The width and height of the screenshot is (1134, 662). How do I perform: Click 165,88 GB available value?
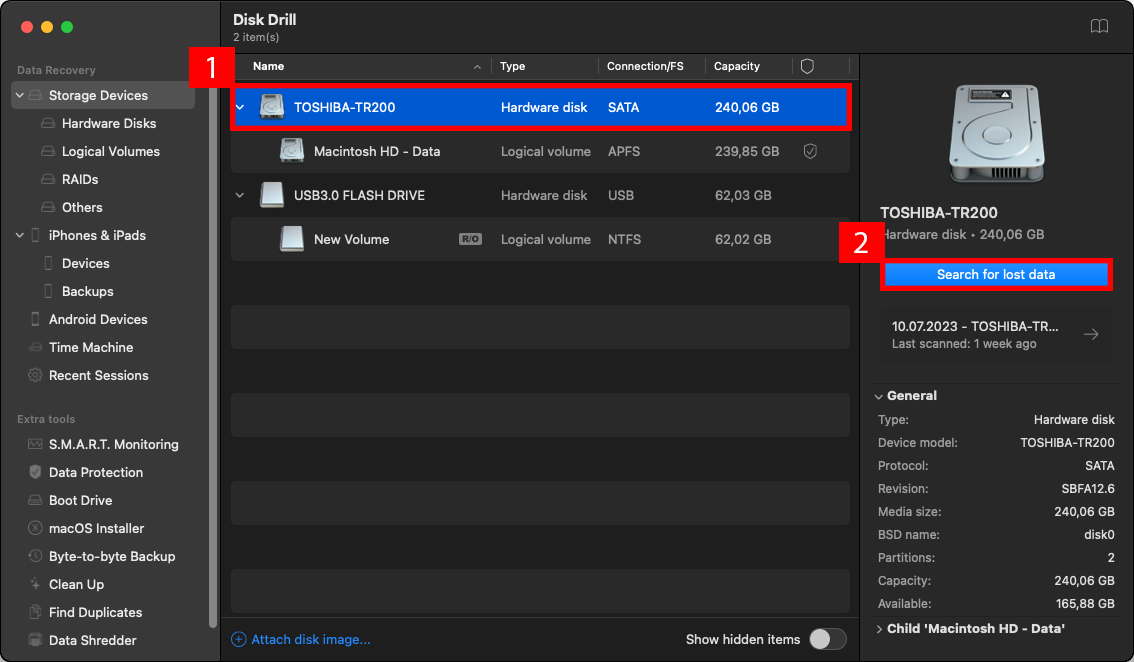[1085, 603]
